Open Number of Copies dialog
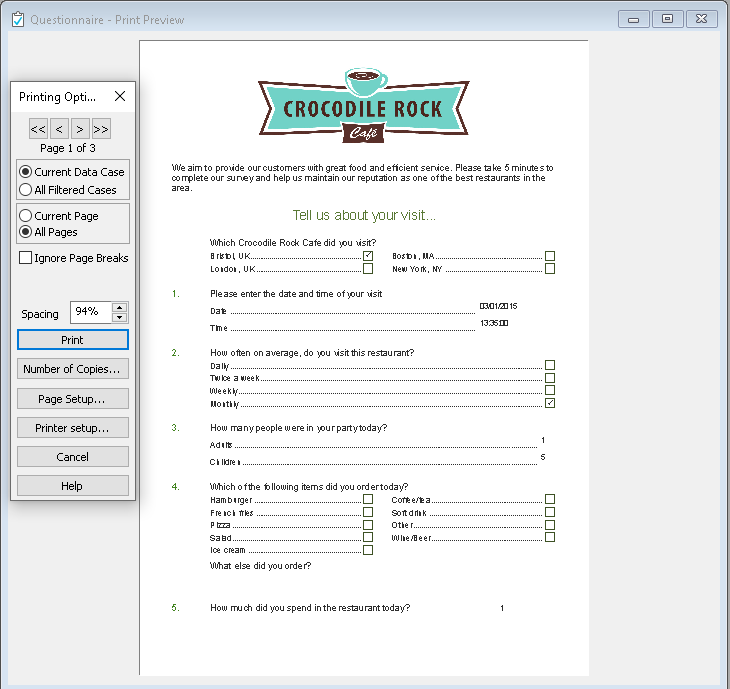The width and height of the screenshot is (730, 689). [73, 369]
